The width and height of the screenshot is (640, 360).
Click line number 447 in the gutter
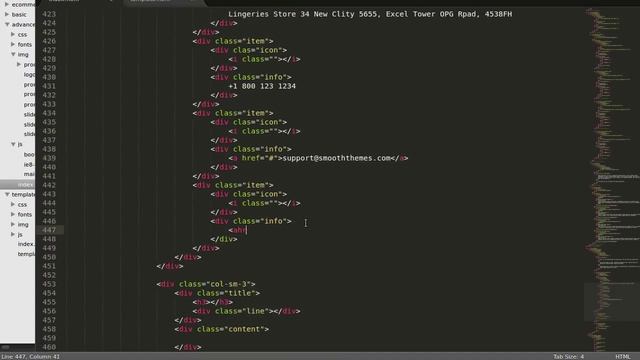click(49, 230)
